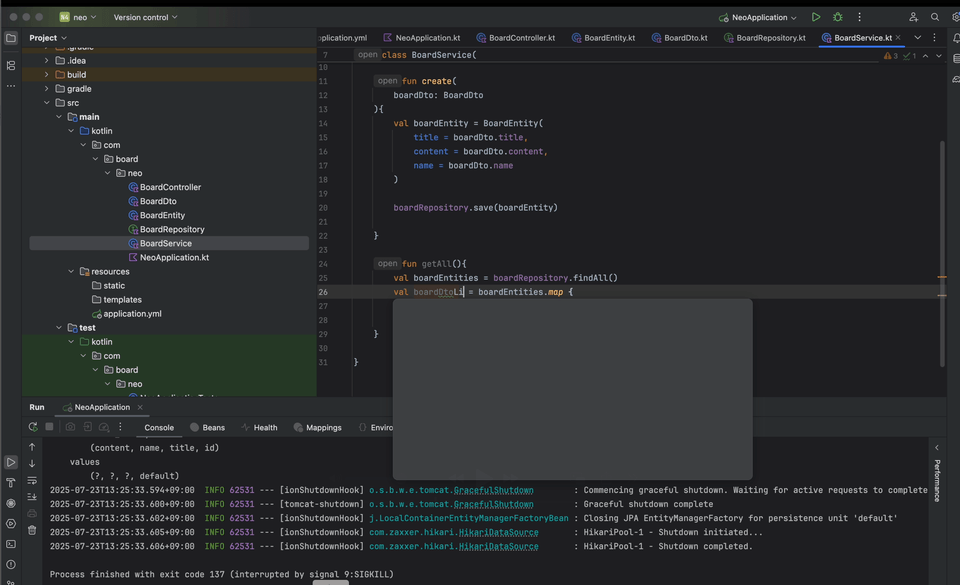Show hidden editor tabs chevron
Image resolution: width=960 pixels, height=585 pixels.
(x=917, y=38)
